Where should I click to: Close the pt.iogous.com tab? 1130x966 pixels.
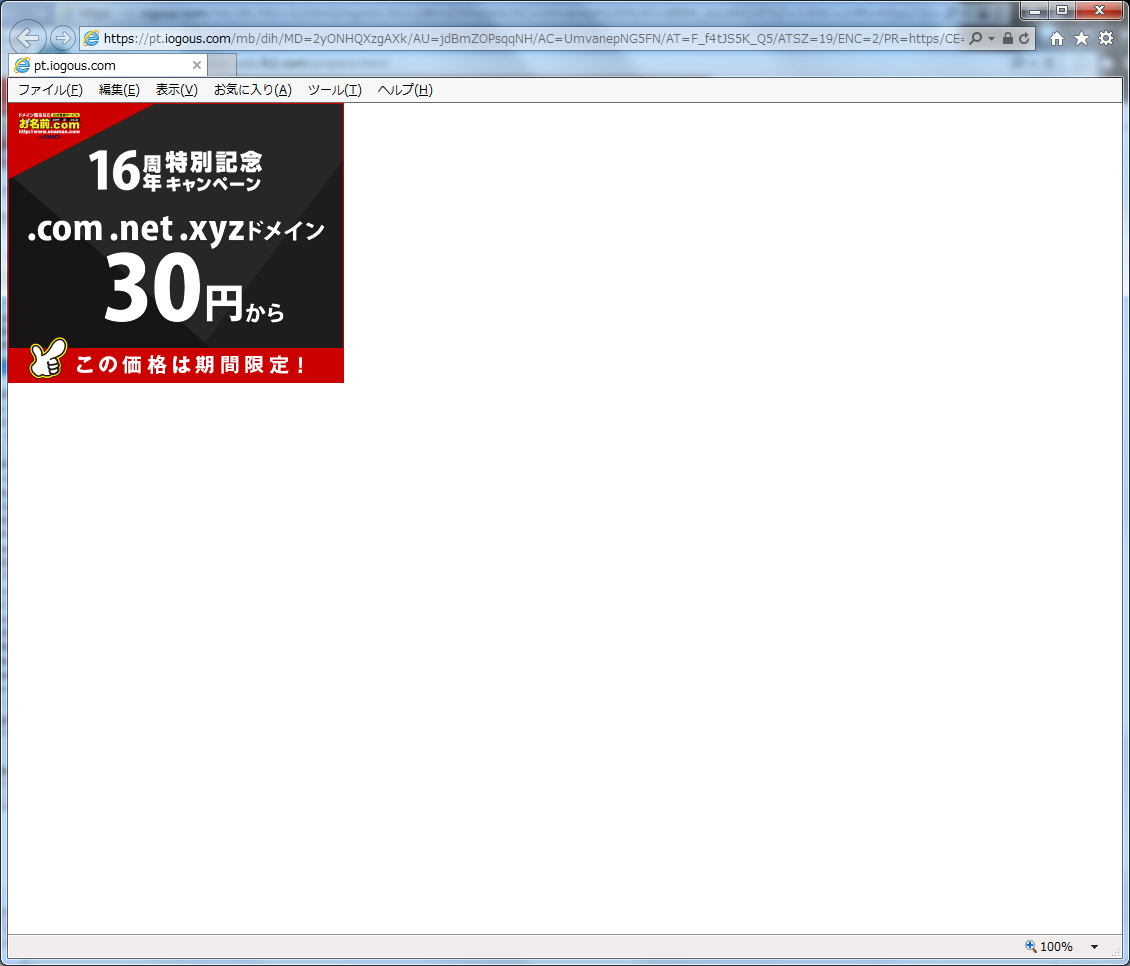click(x=197, y=65)
